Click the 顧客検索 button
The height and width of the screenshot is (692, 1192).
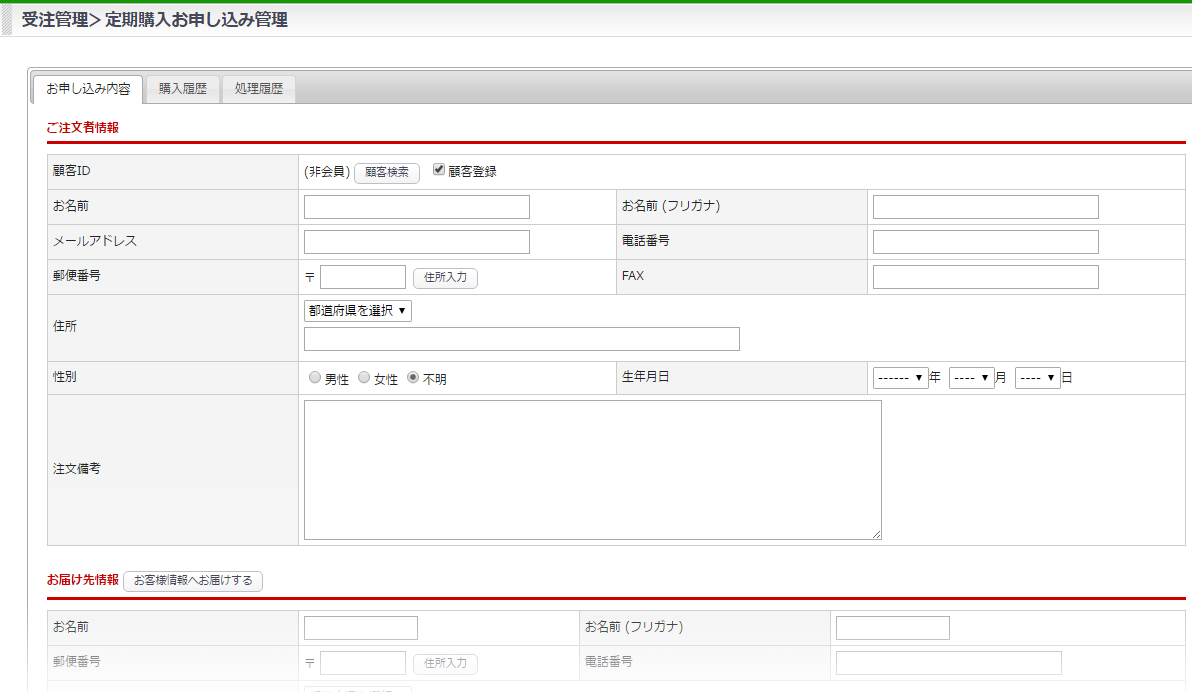(x=387, y=172)
